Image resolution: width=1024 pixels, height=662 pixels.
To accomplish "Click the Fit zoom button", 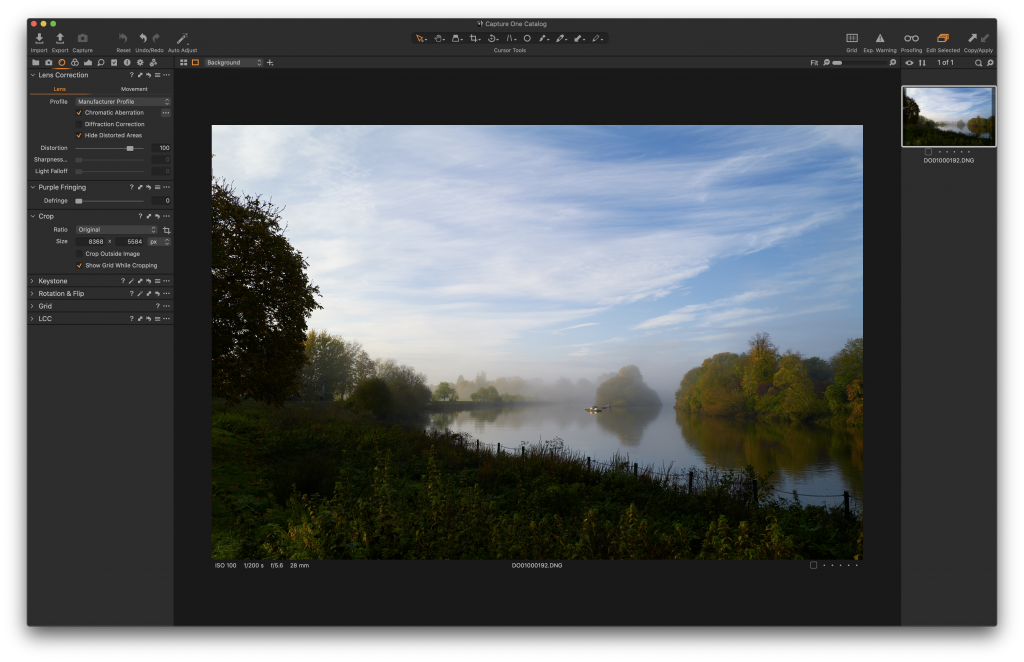I will (x=814, y=63).
